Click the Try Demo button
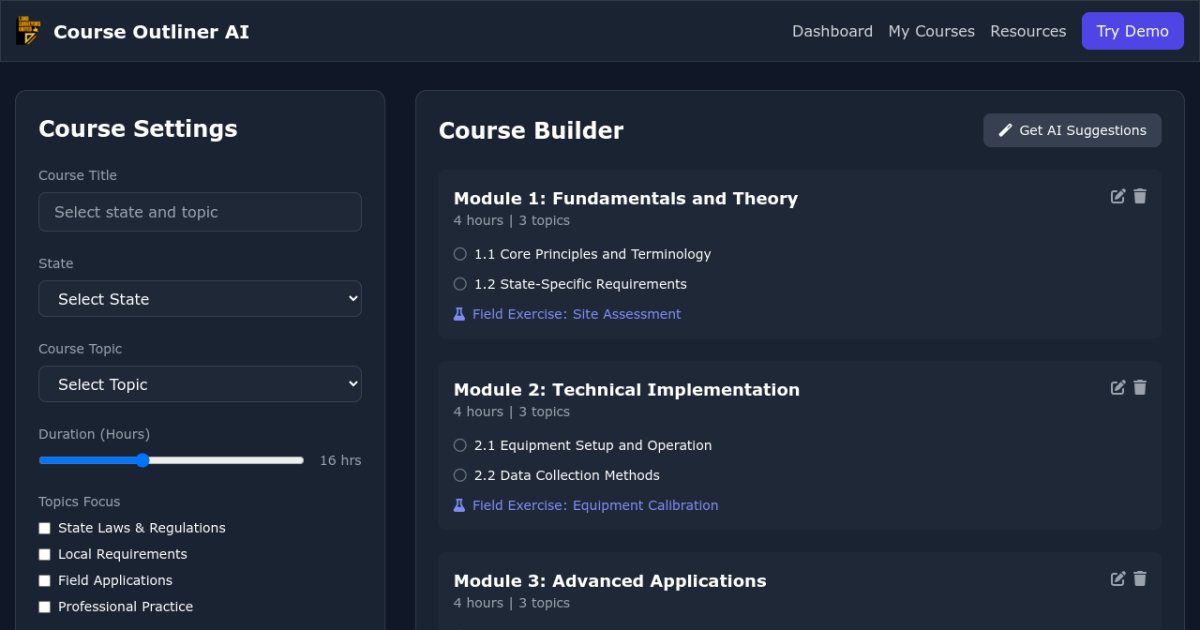Image resolution: width=1200 pixels, height=630 pixels. coord(1133,31)
